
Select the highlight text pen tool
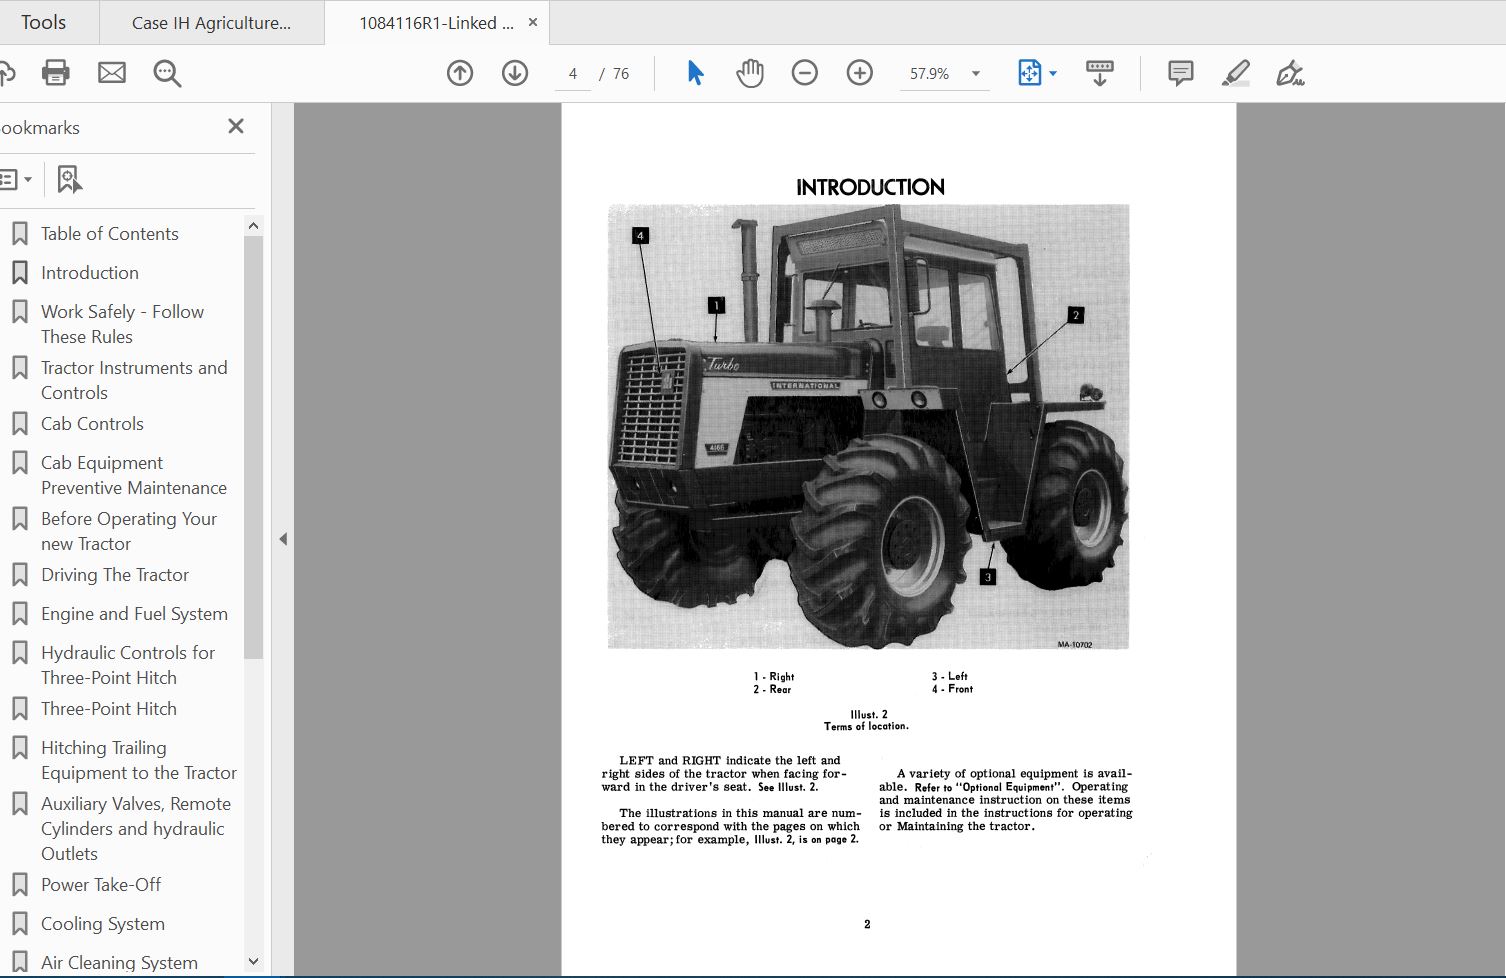point(1236,73)
